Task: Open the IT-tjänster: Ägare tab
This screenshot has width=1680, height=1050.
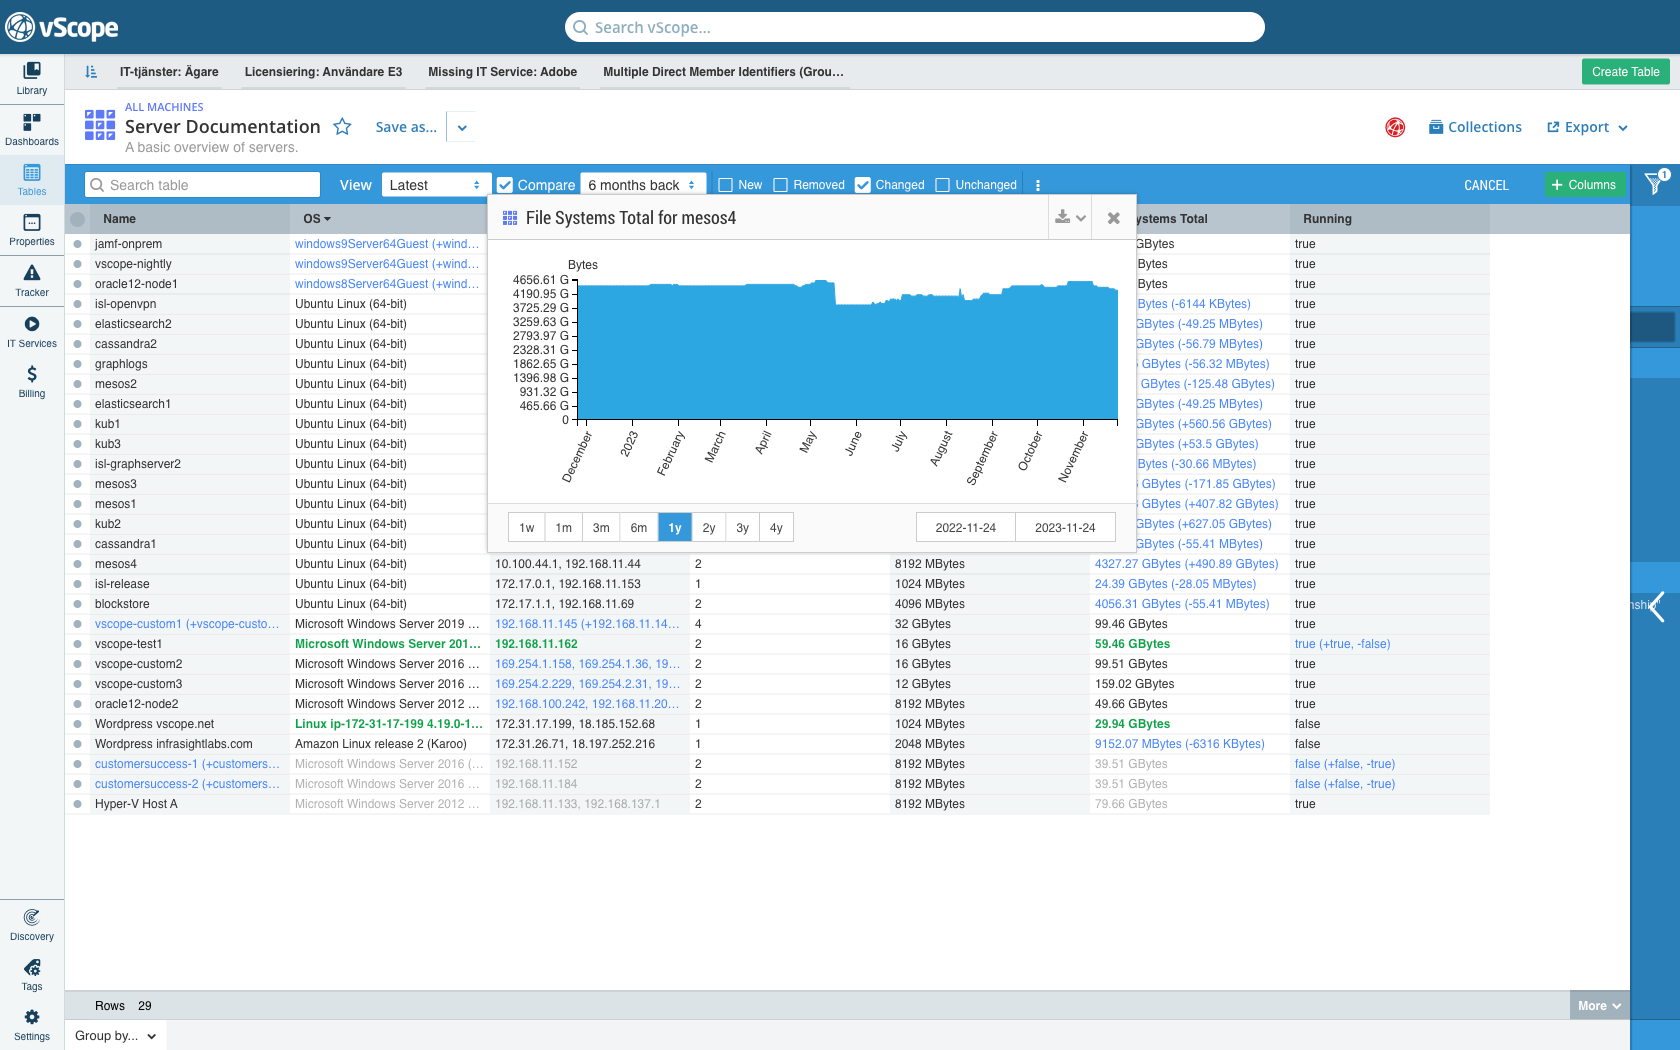Action: [169, 72]
